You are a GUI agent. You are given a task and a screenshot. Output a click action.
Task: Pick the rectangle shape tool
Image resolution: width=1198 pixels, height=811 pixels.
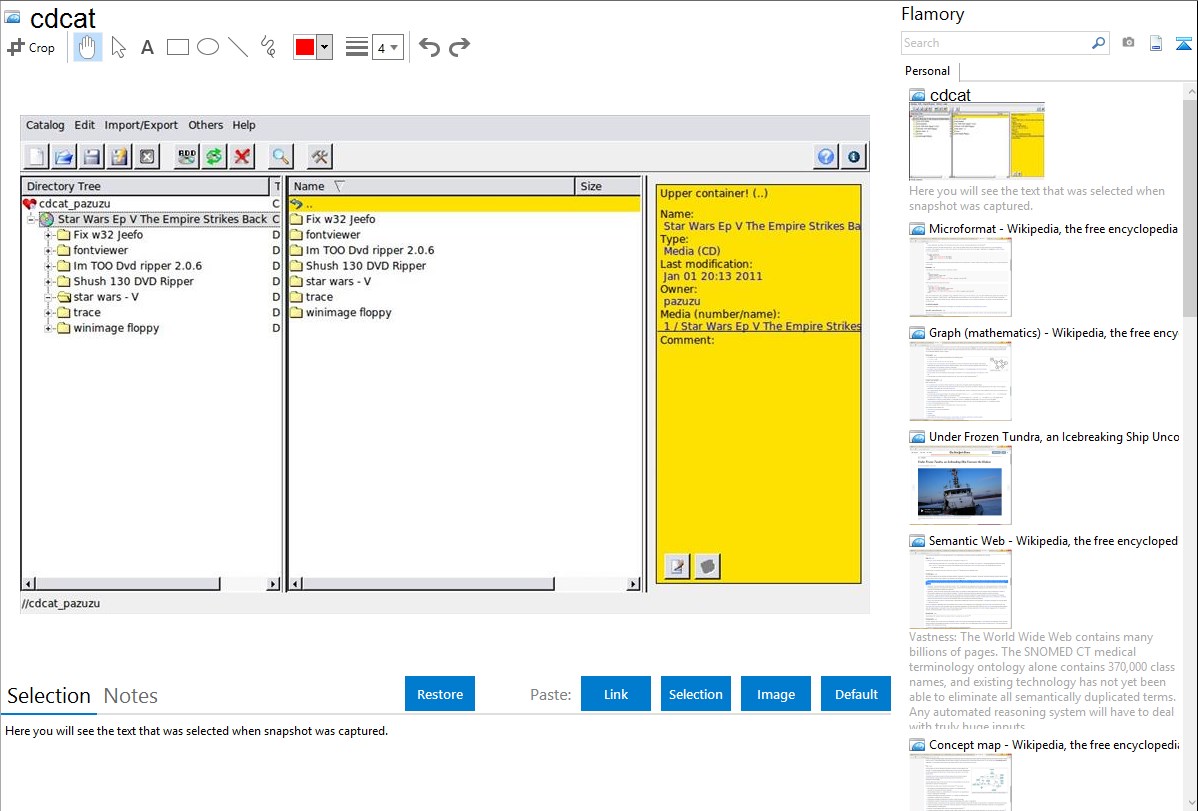click(x=178, y=47)
